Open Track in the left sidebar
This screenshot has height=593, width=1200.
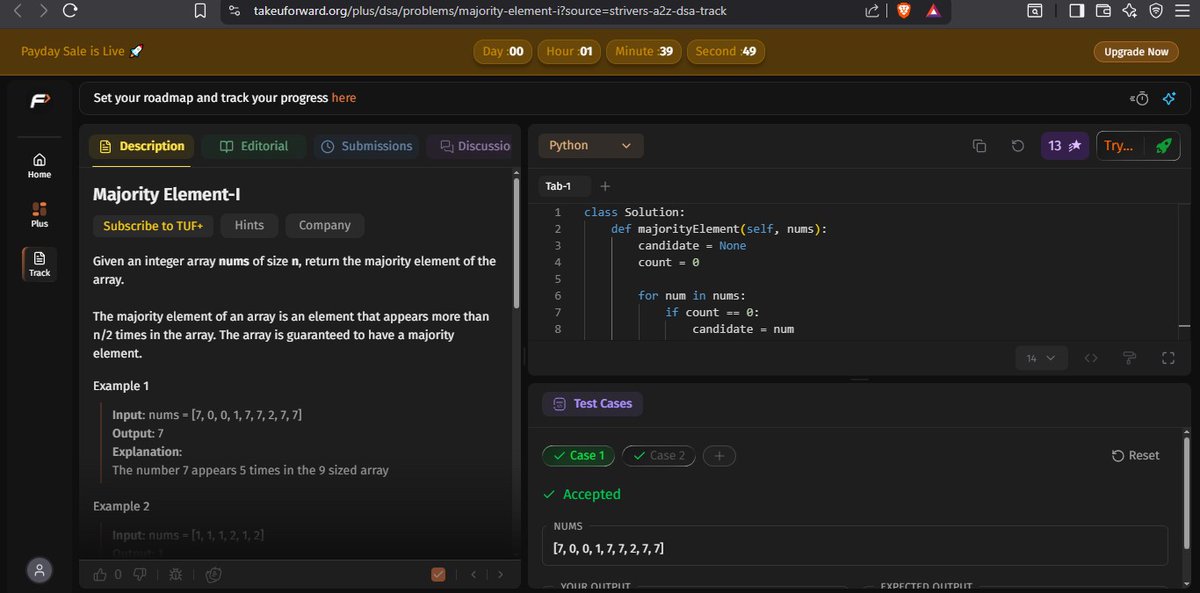(39, 264)
